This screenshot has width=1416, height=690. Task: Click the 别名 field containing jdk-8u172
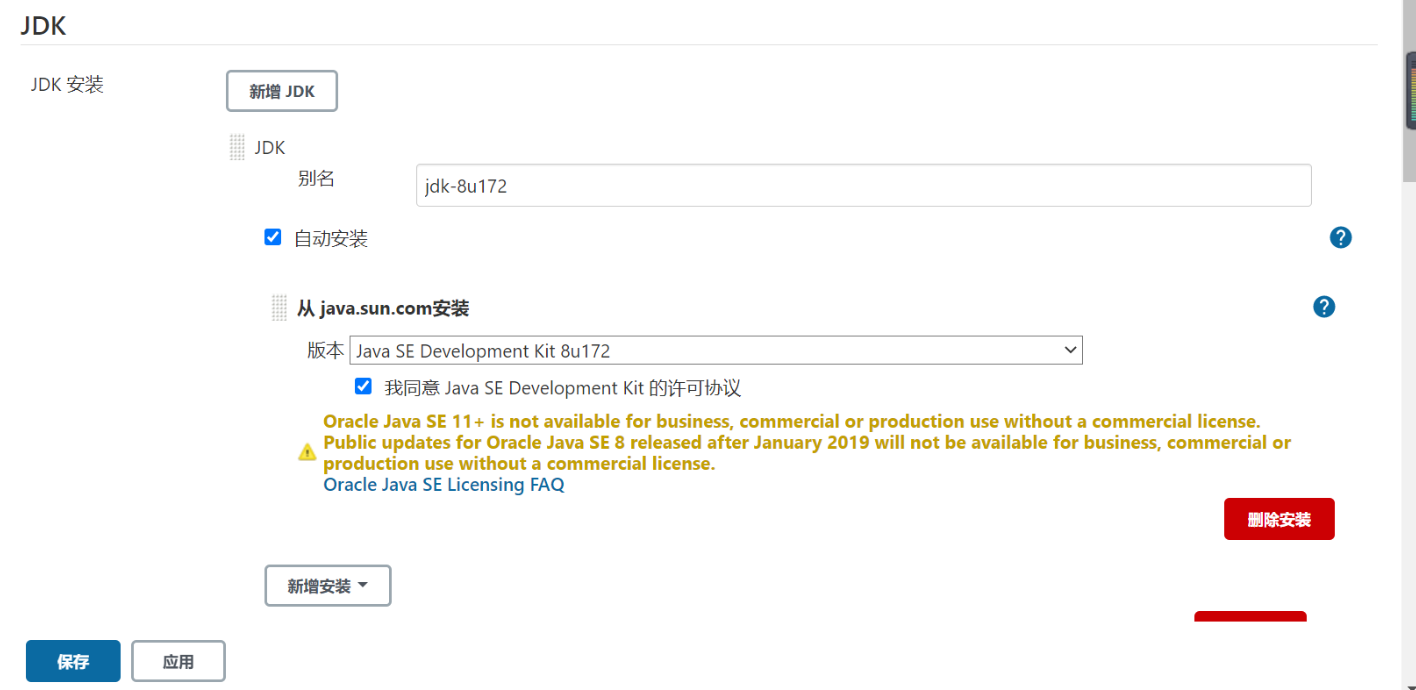(864, 185)
